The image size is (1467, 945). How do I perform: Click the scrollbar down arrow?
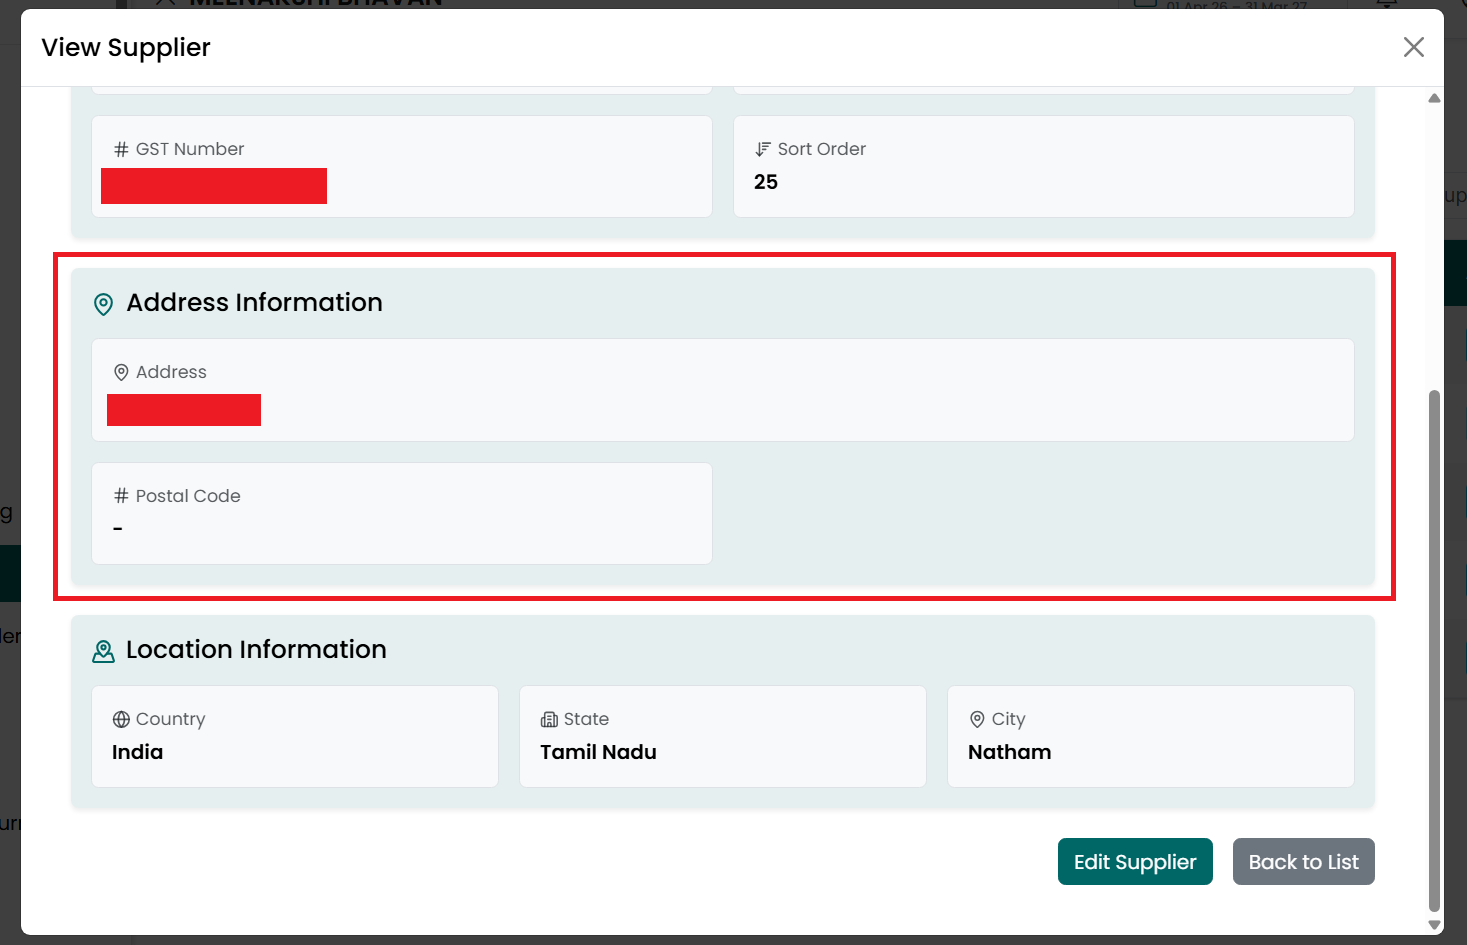point(1434,926)
